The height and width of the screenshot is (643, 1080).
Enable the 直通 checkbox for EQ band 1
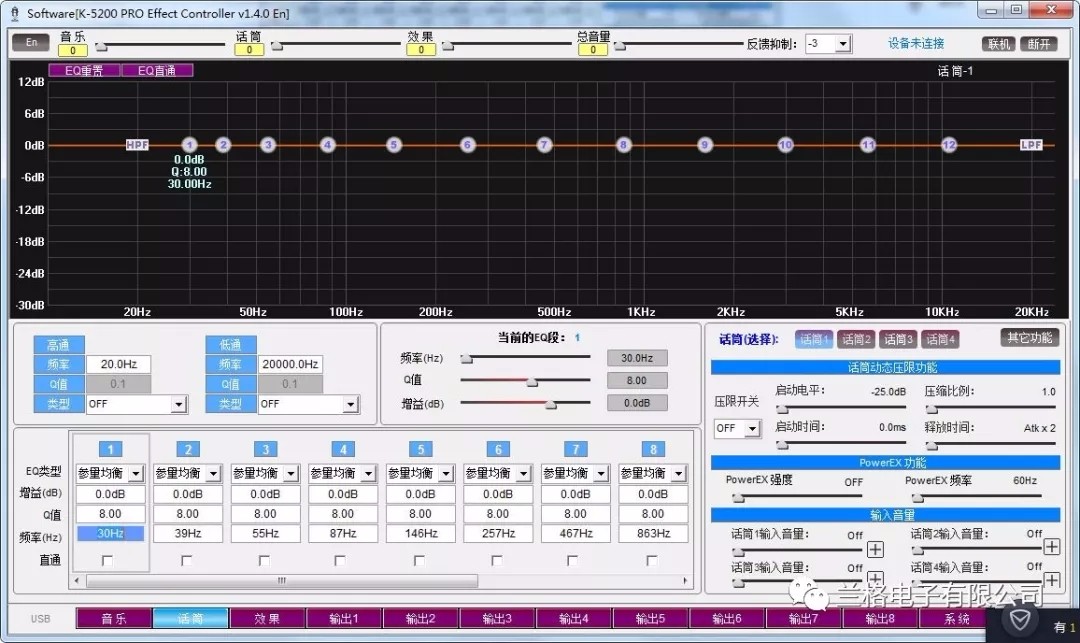click(x=109, y=560)
